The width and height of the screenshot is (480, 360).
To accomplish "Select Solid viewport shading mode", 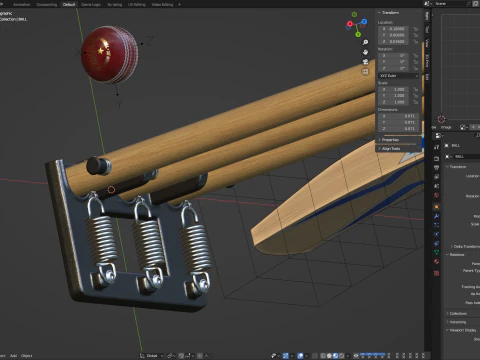I will point(329,356).
